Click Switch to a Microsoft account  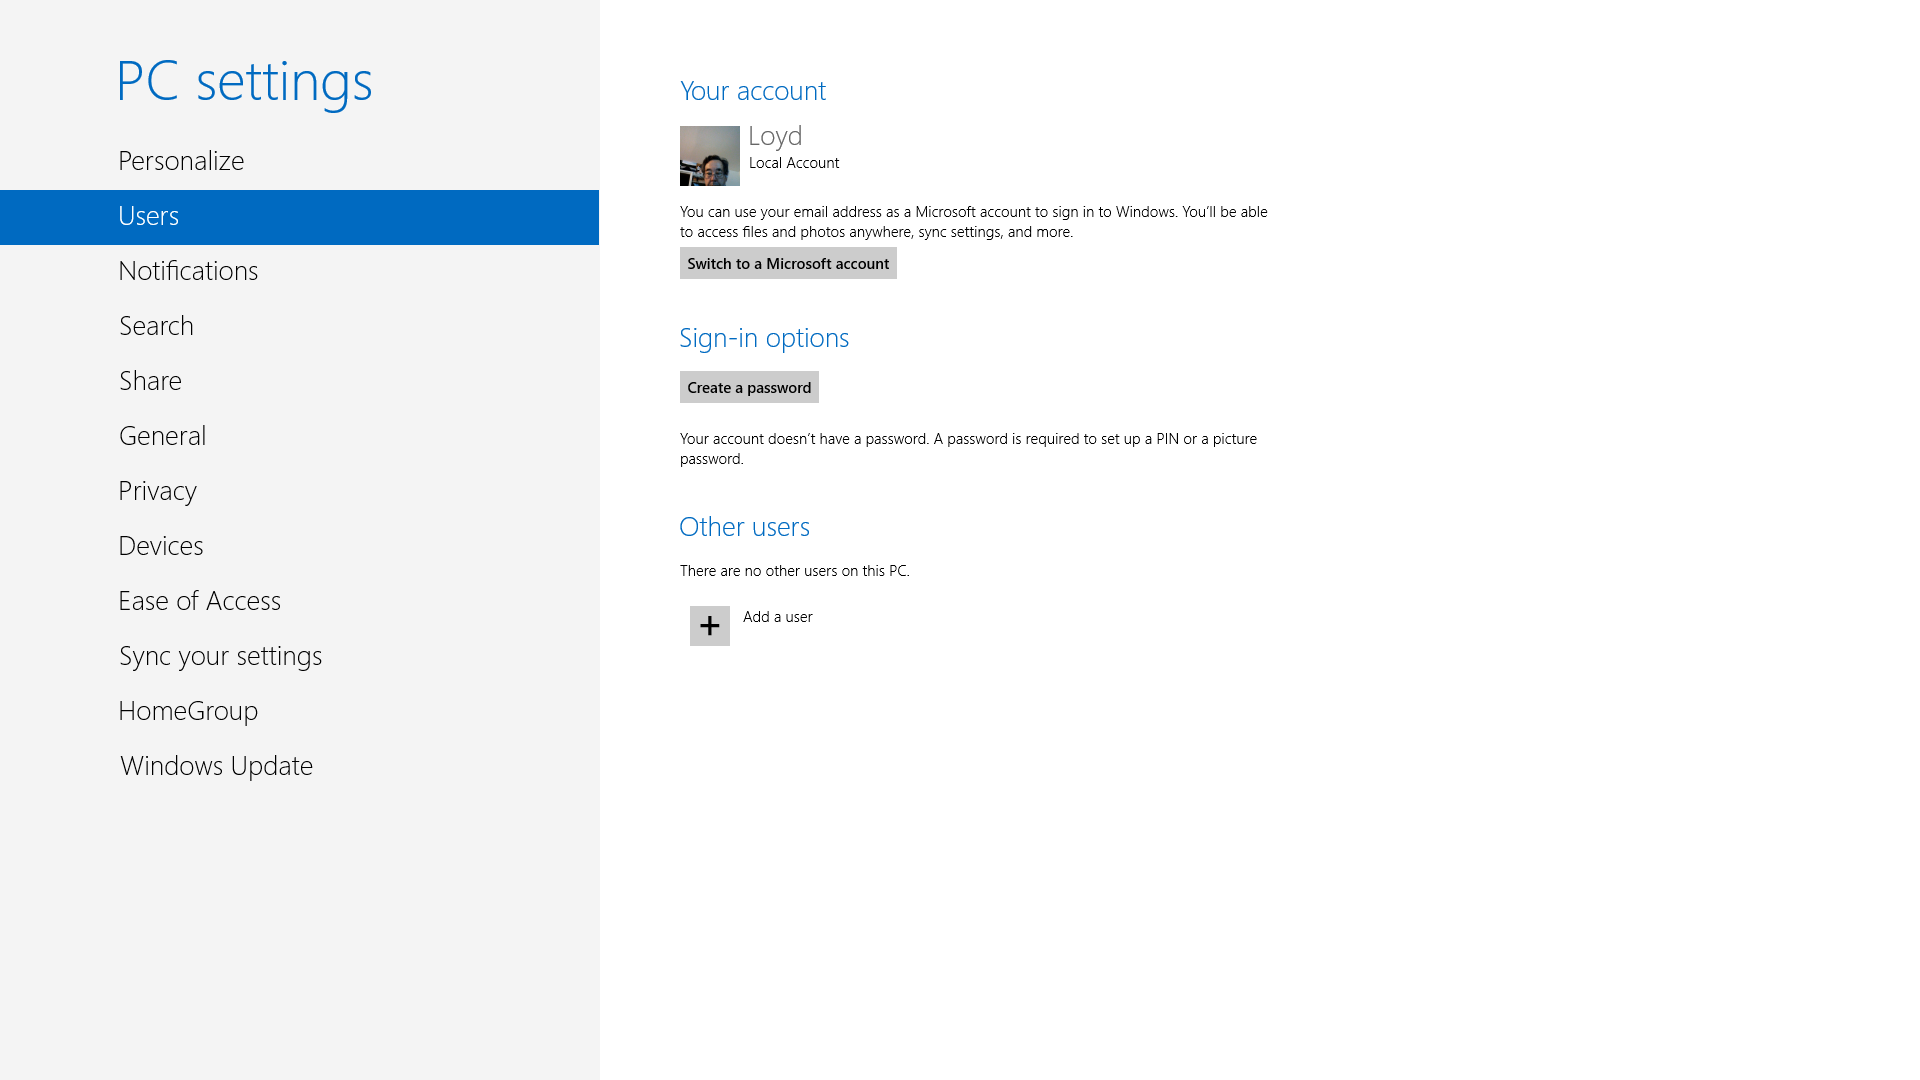click(x=787, y=262)
